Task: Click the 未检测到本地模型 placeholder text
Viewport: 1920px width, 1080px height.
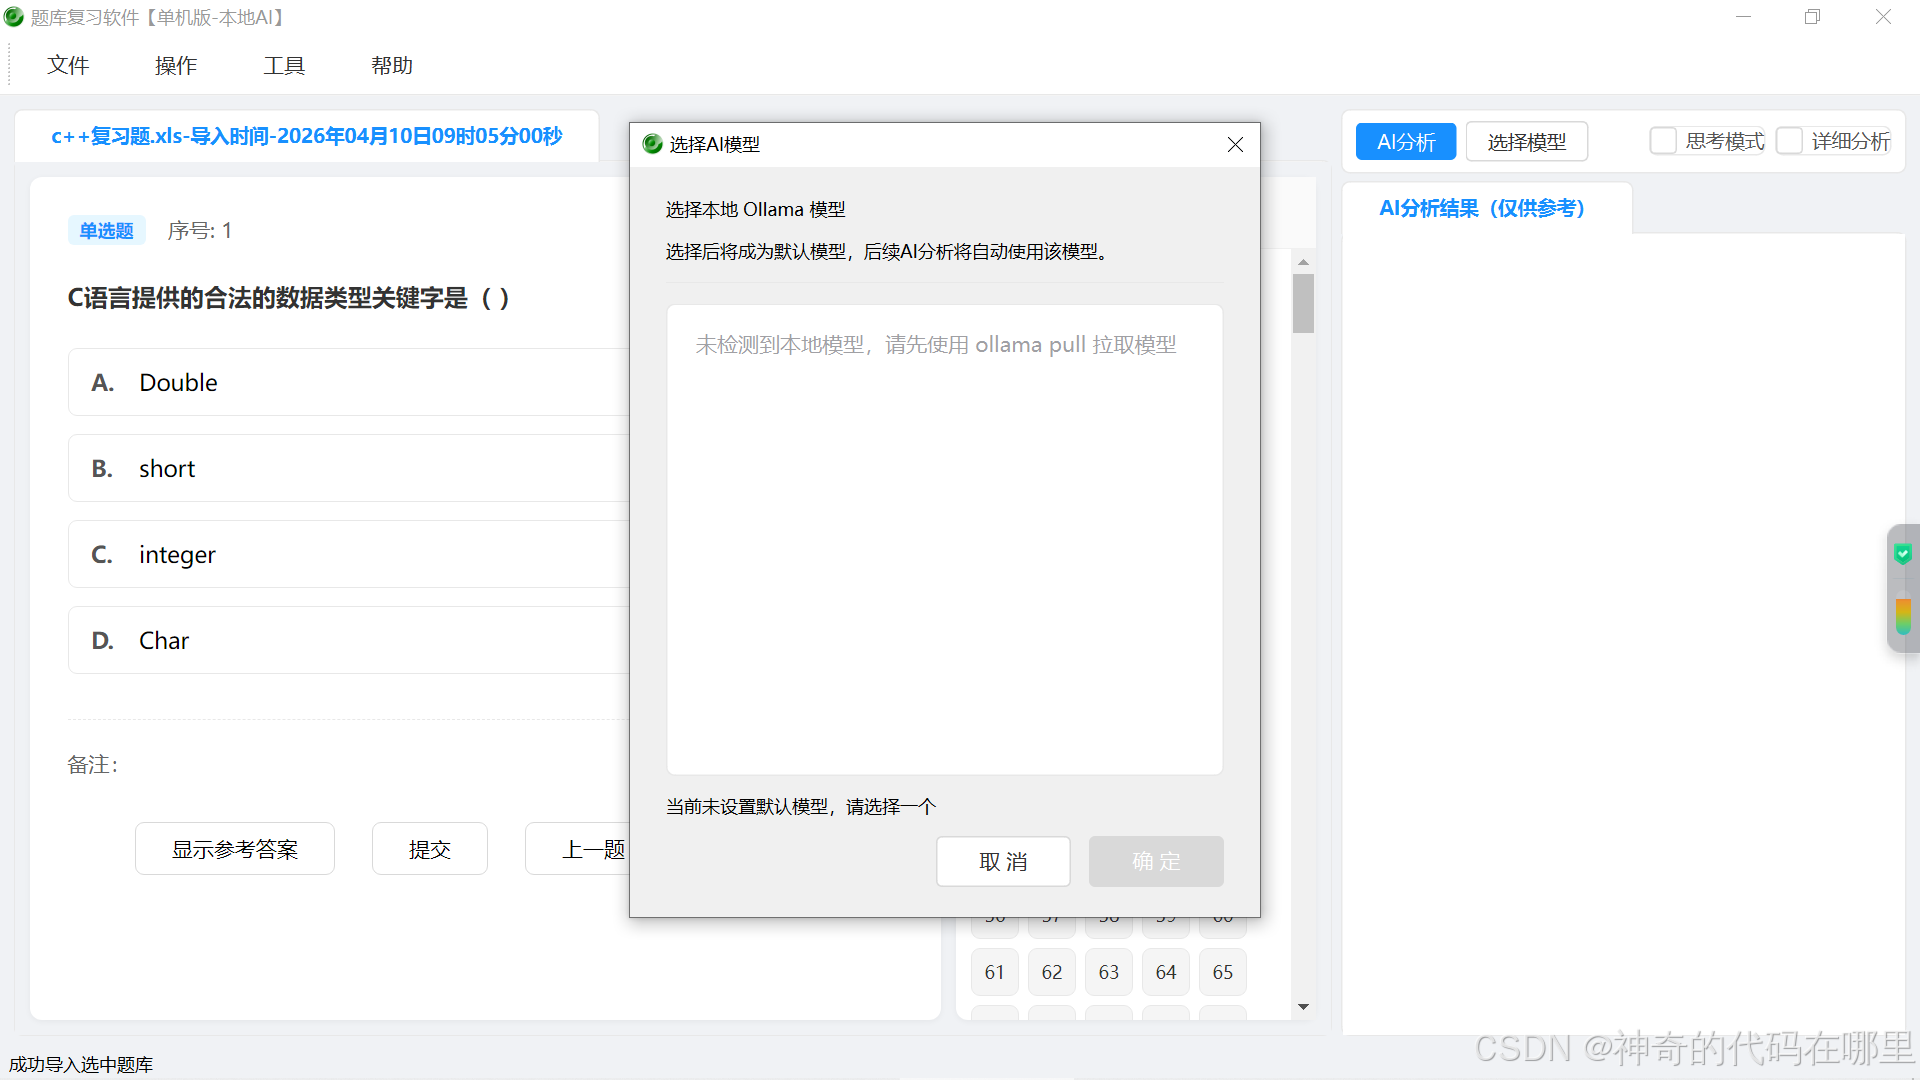Action: (x=936, y=345)
